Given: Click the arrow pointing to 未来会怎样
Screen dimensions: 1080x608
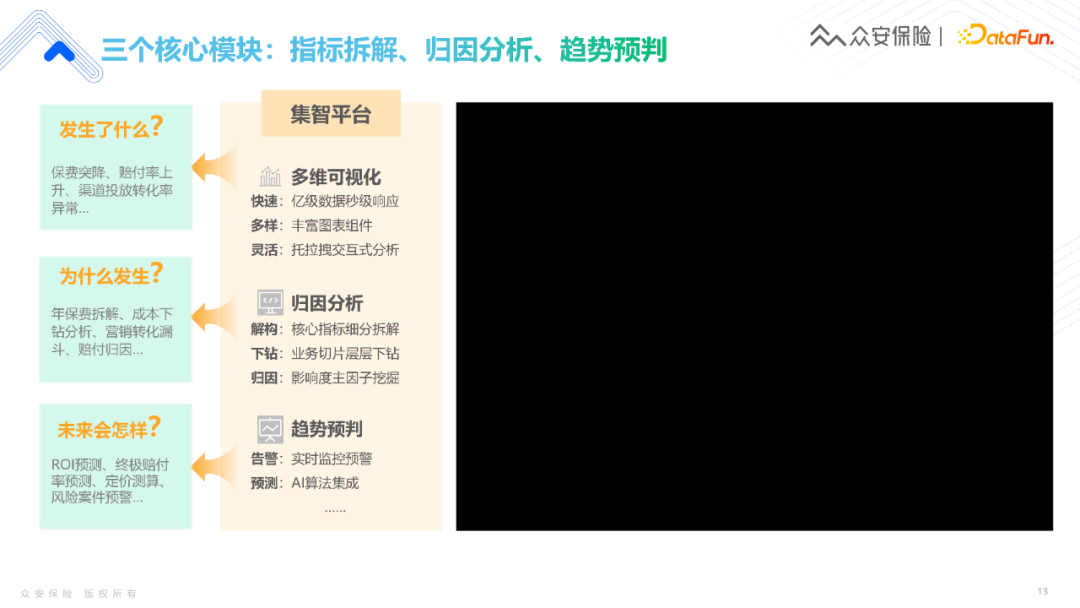Looking at the screenshot, I should (x=214, y=466).
